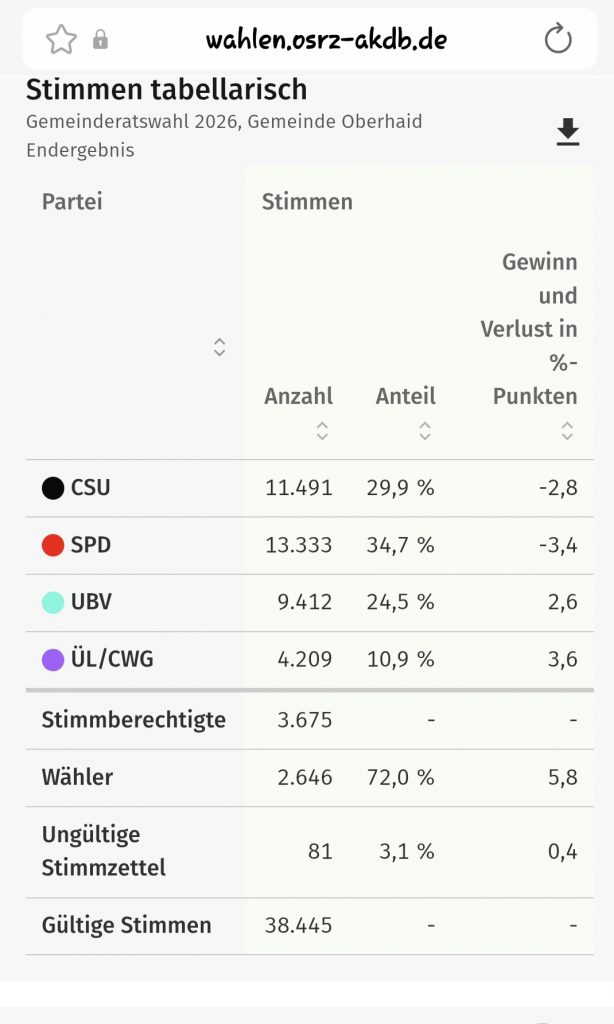Tap the address bar URL text
Screen dimensions: 614x1024
326,40
